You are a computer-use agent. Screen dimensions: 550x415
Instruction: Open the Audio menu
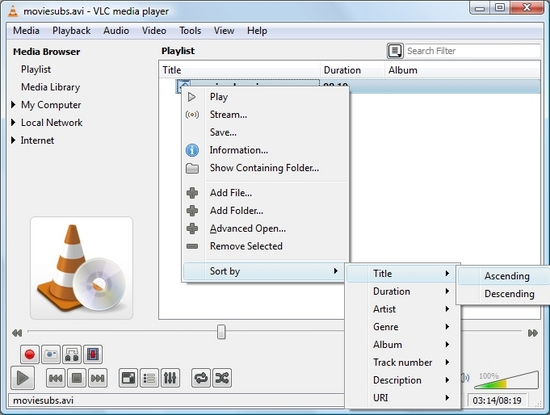point(116,31)
